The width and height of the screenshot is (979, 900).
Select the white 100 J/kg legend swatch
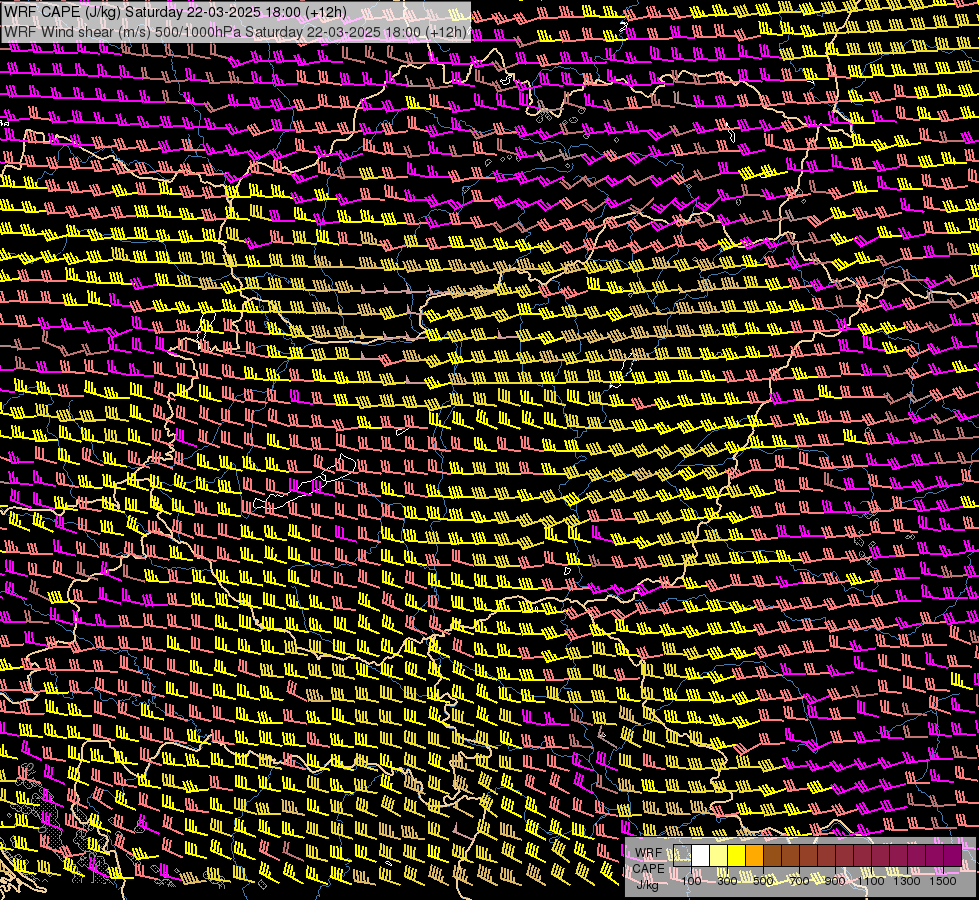701,855
